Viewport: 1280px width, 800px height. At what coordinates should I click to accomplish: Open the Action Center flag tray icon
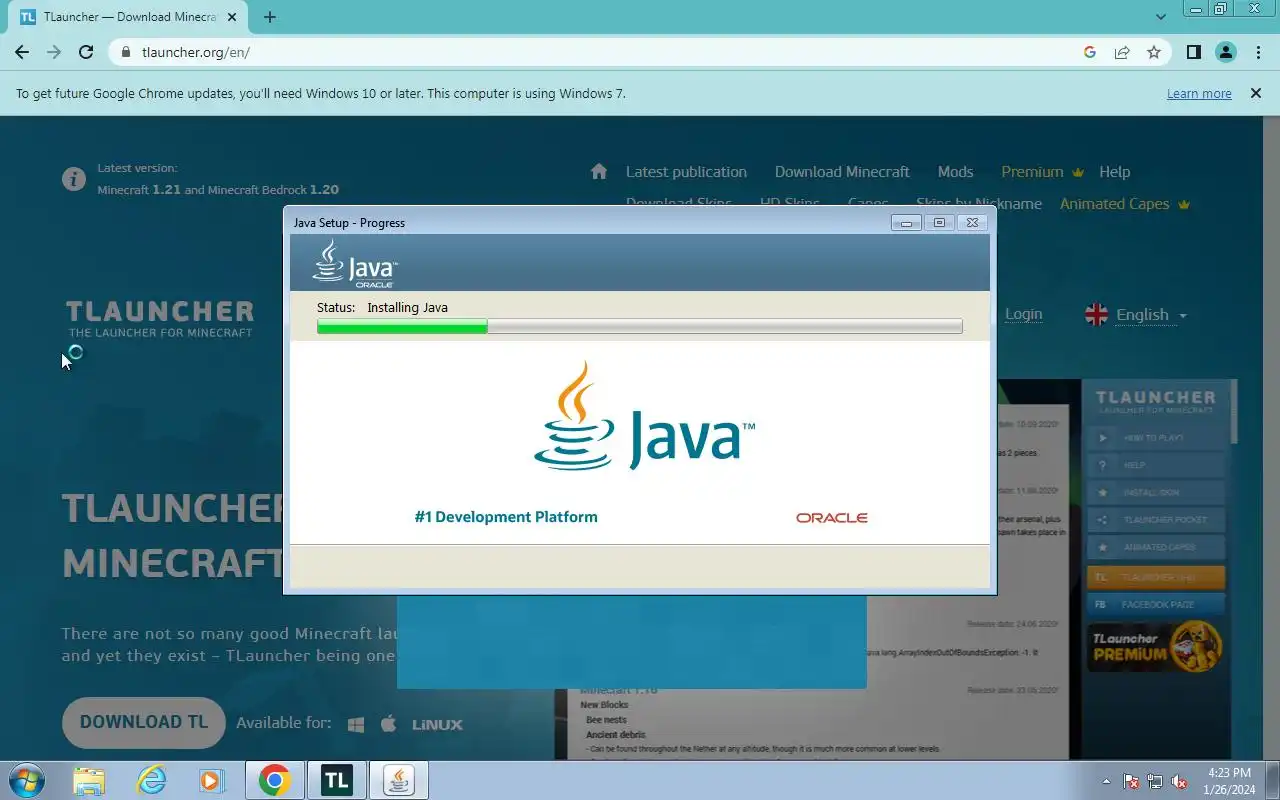(1131, 781)
